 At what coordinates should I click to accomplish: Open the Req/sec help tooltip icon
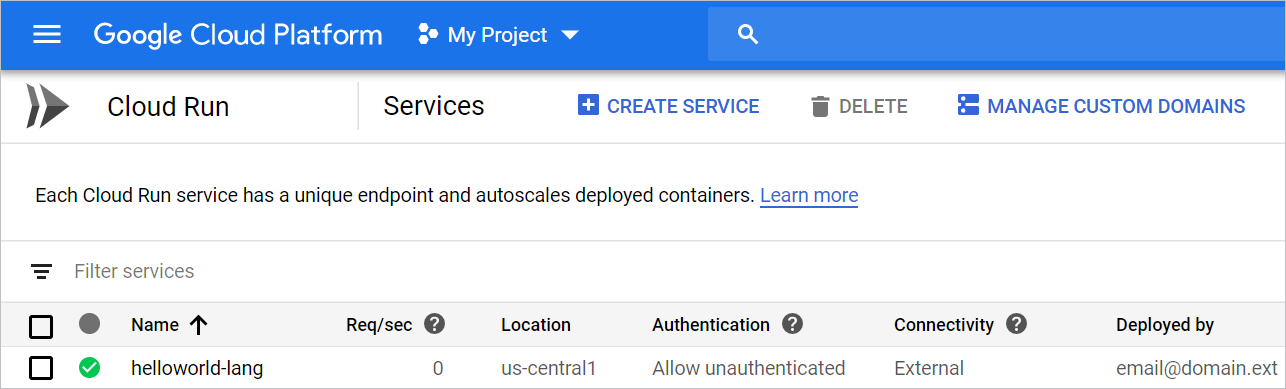[434, 324]
